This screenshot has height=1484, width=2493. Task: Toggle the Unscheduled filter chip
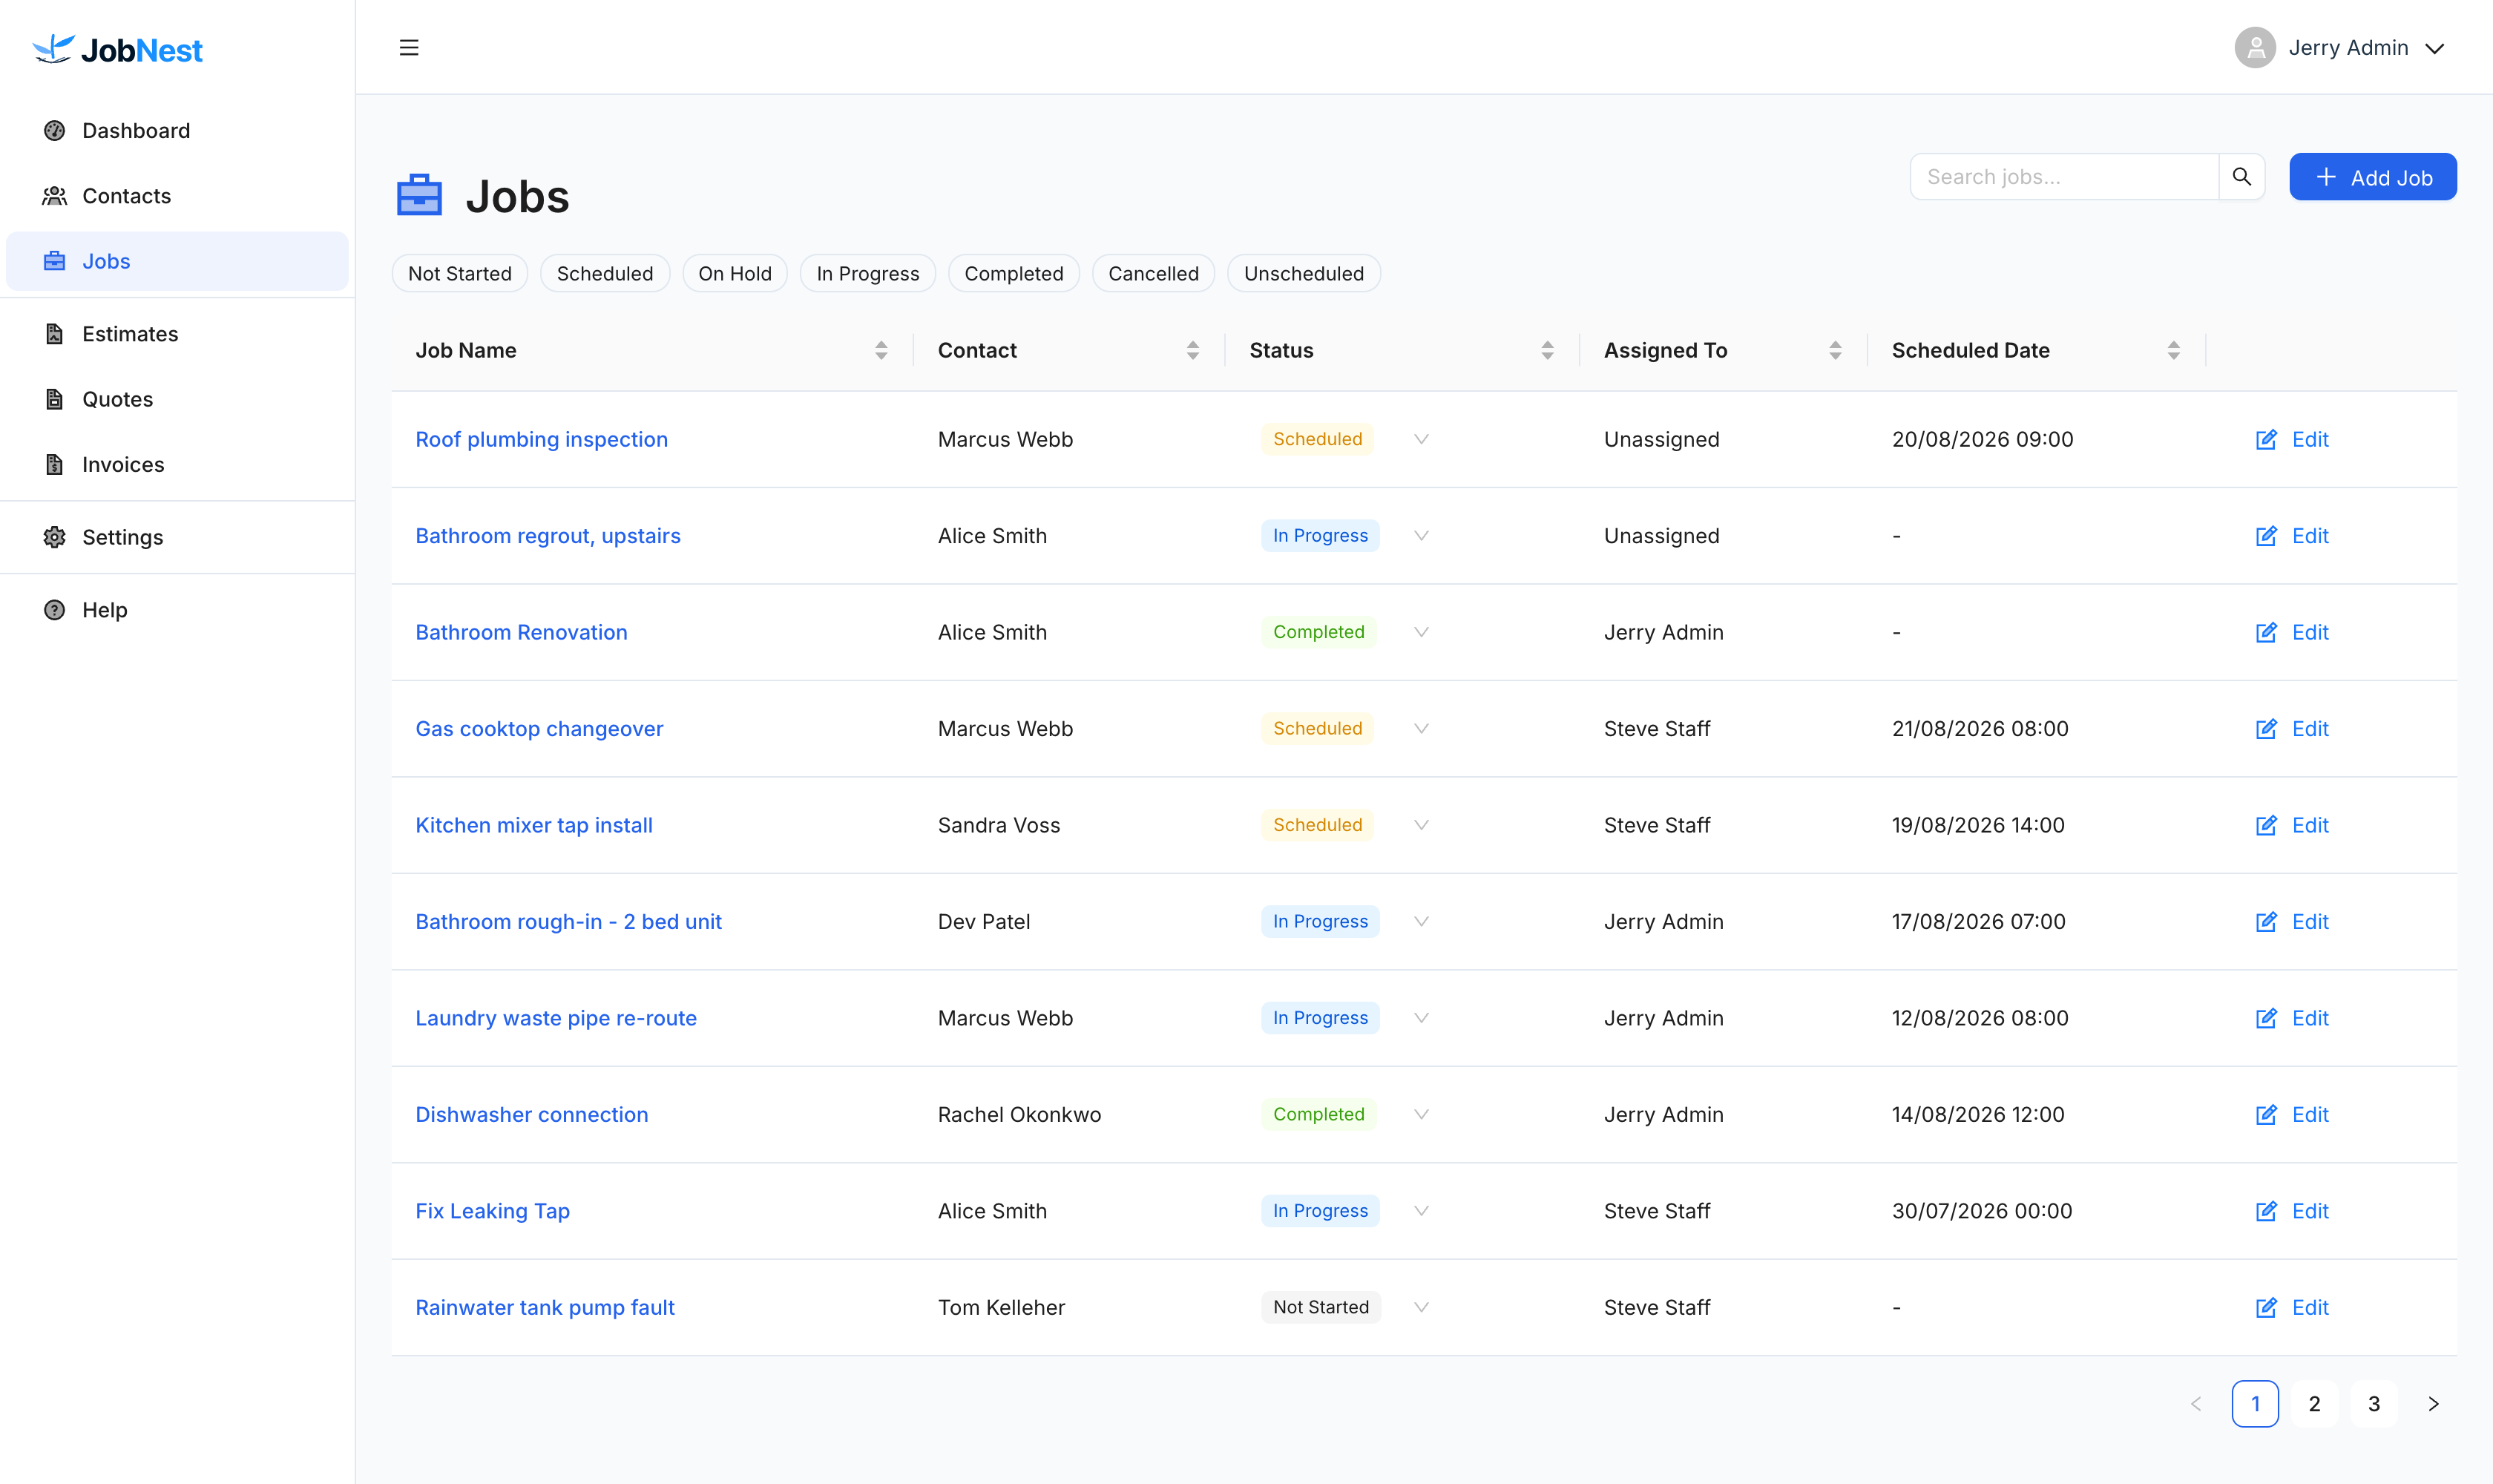1304,274
